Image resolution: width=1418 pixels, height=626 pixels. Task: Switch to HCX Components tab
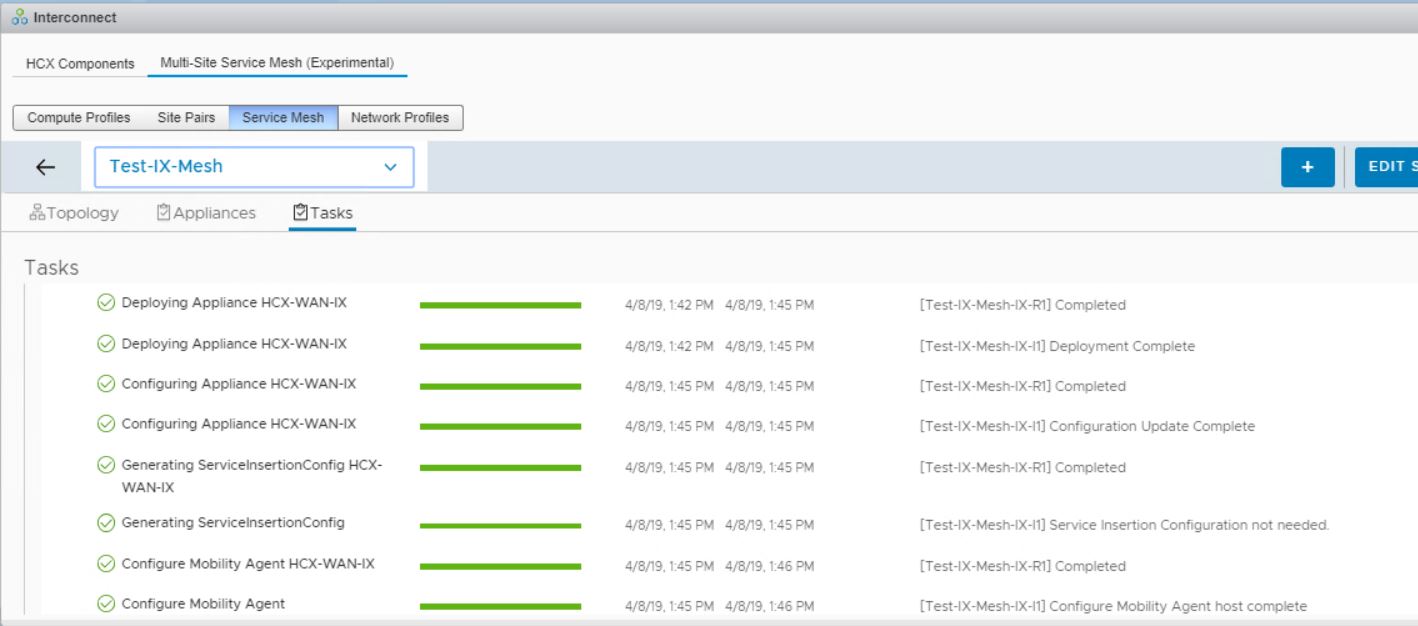pos(80,63)
